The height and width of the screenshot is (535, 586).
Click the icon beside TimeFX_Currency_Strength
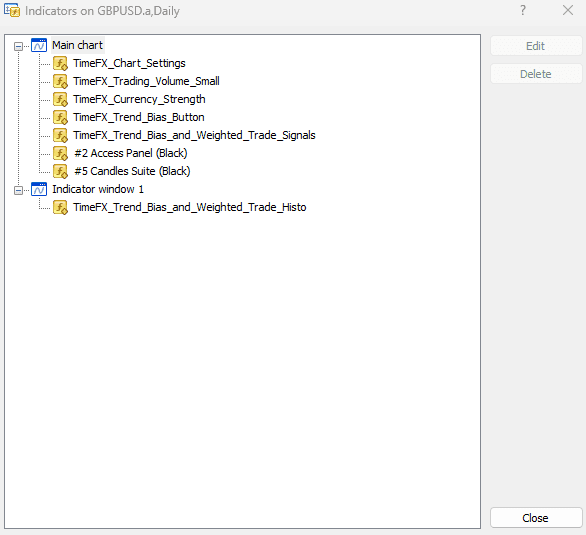(60, 99)
